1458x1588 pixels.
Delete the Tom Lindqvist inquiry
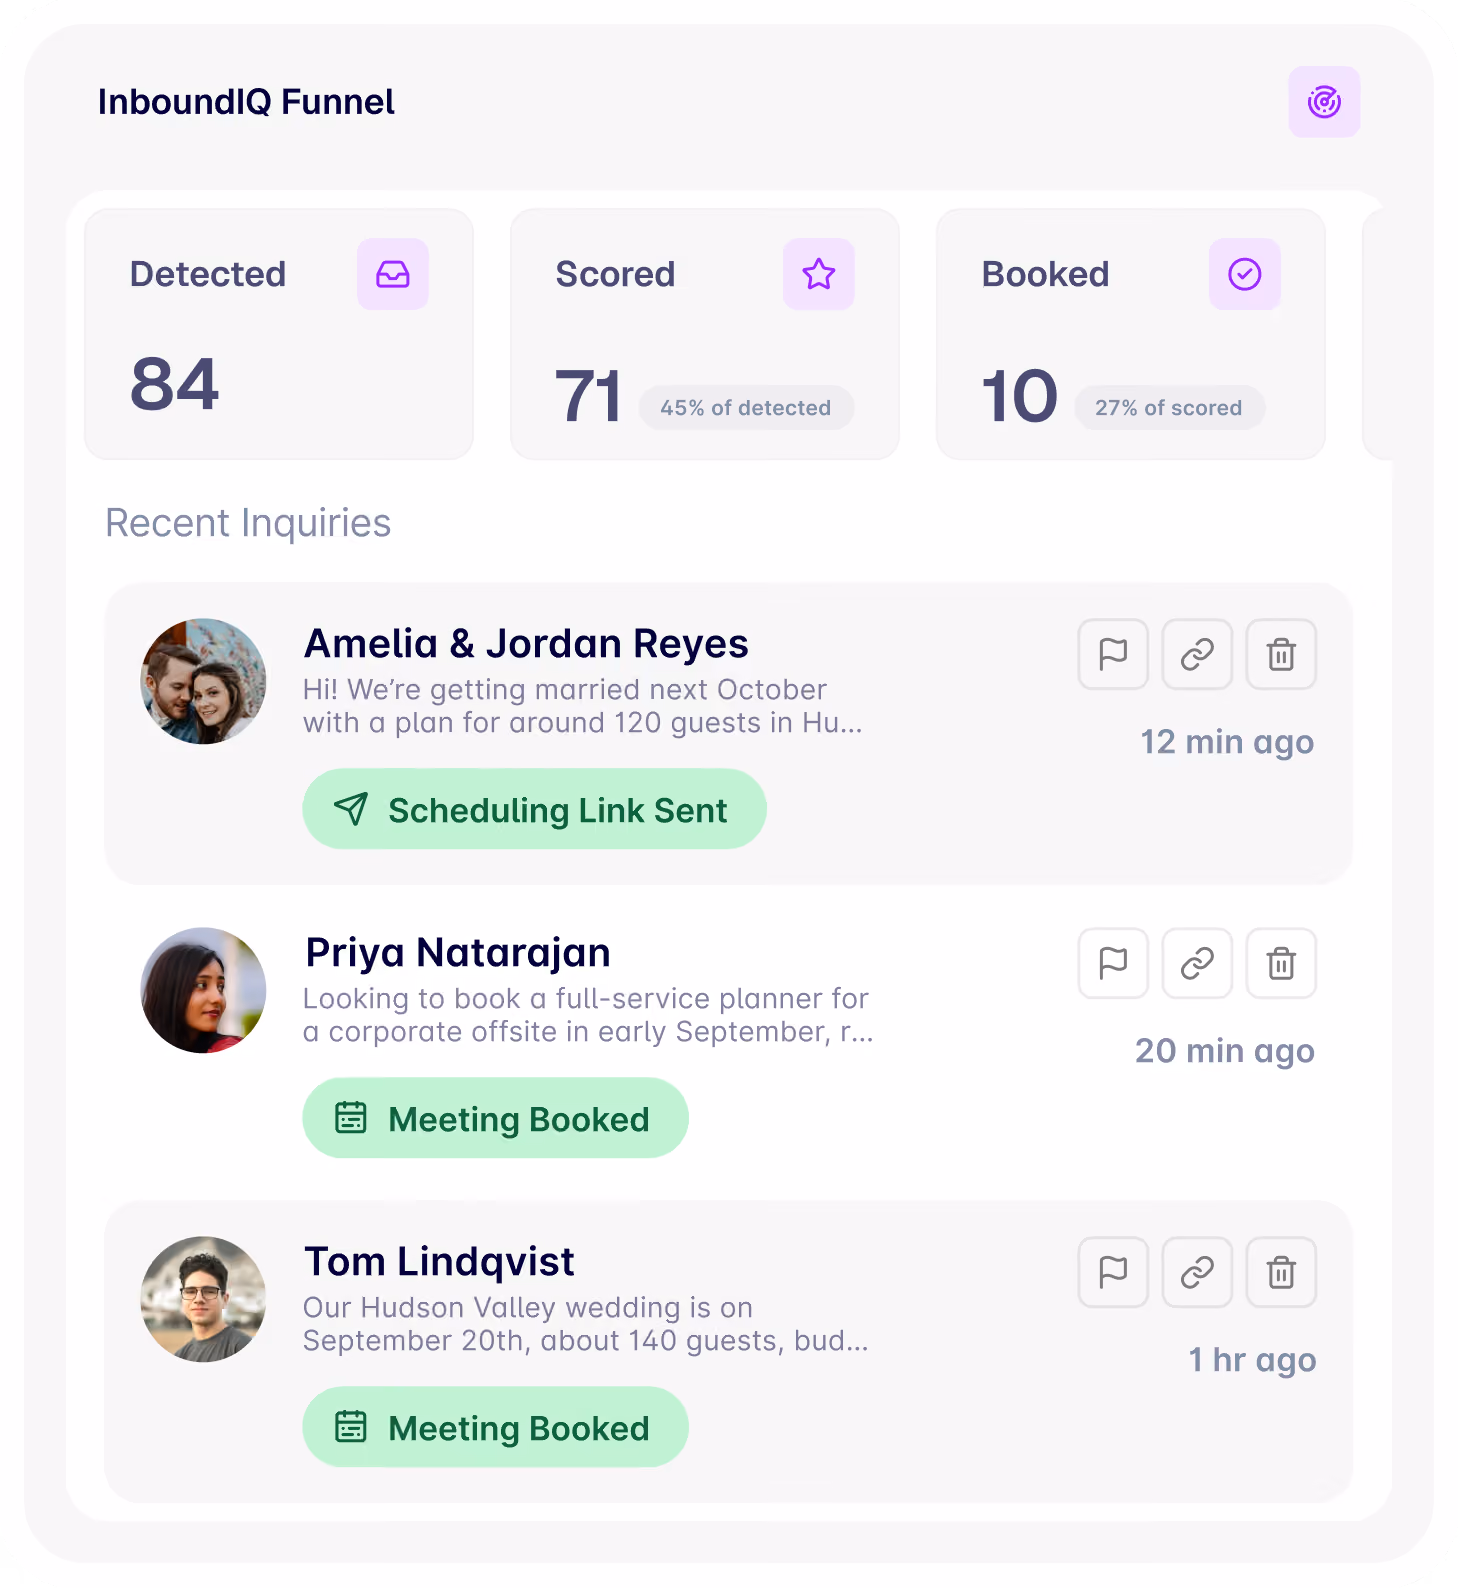tap(1281, 1272)
